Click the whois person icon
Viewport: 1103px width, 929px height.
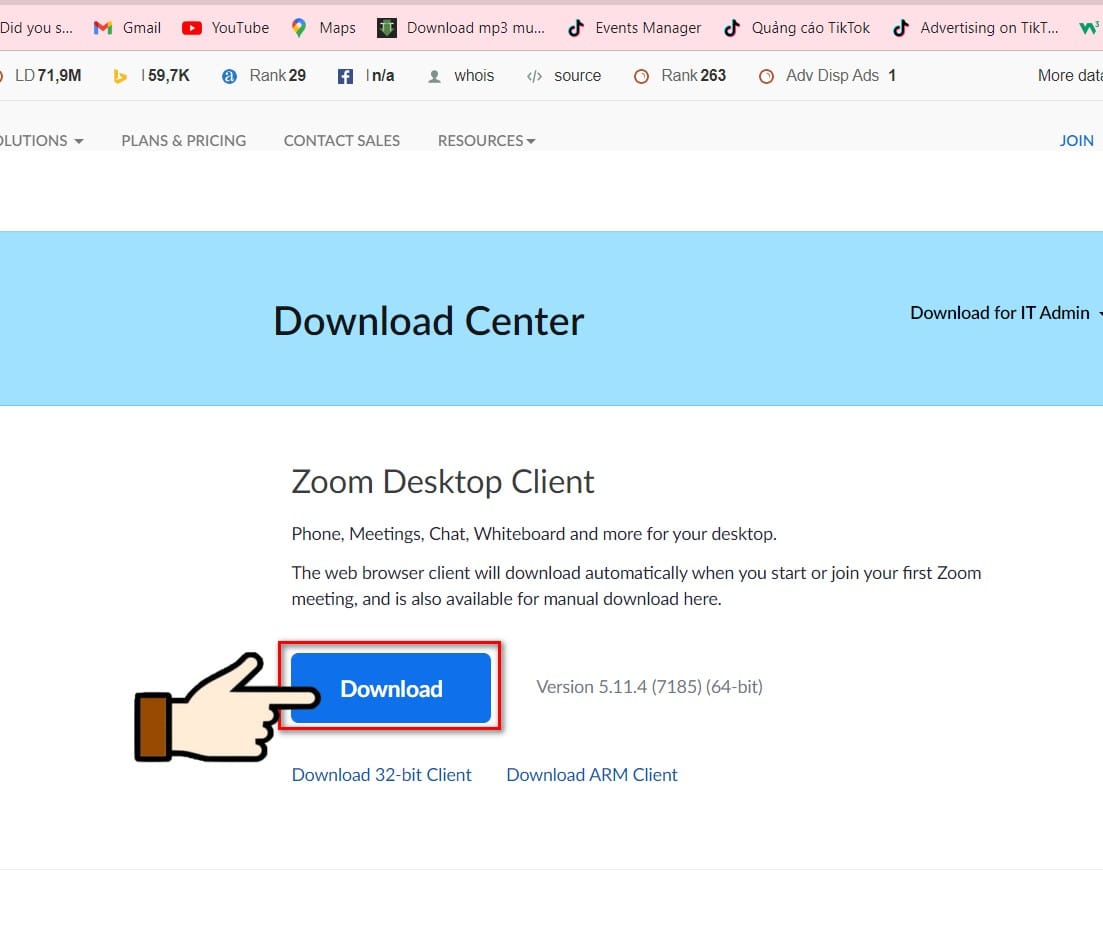pyautogui.click(x=435, y=76)
